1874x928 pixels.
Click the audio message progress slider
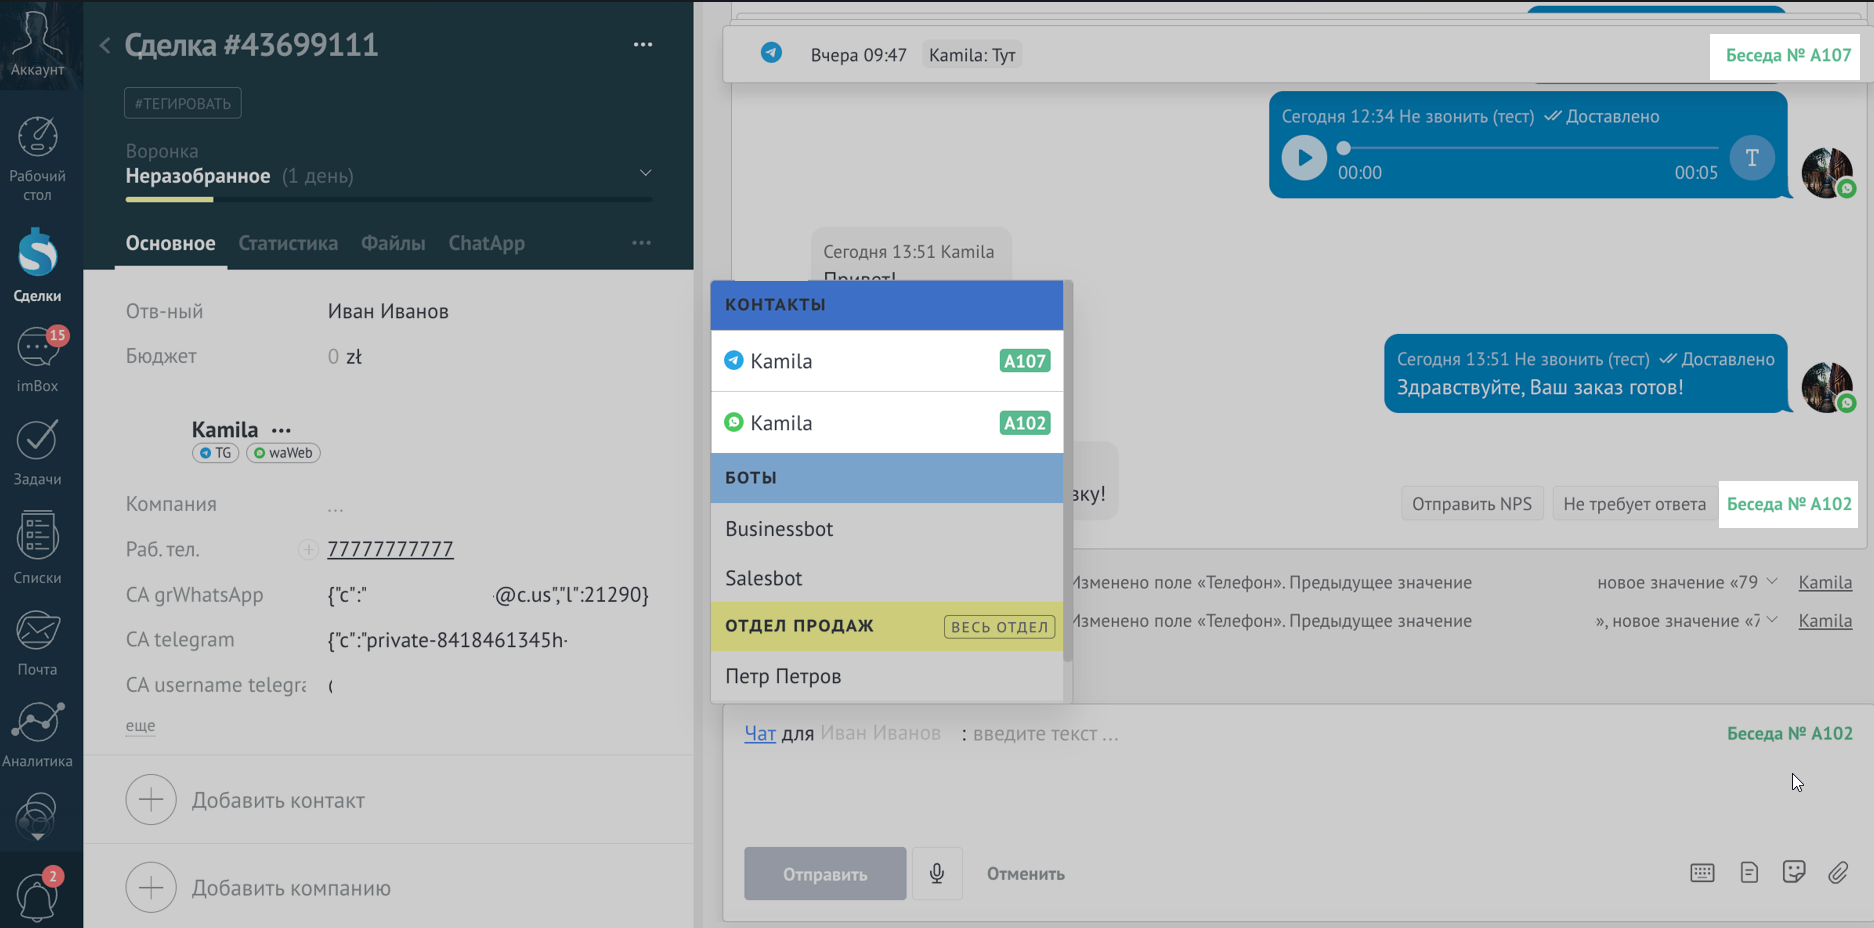[x=1528, y=148]
